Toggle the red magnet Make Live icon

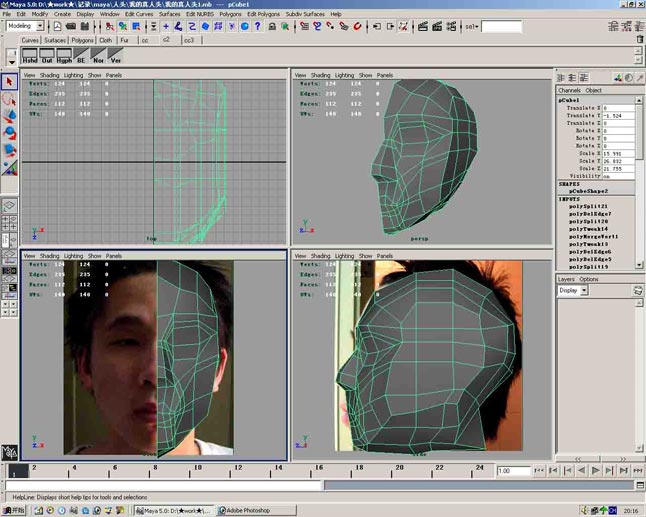[x=357, y=26]
